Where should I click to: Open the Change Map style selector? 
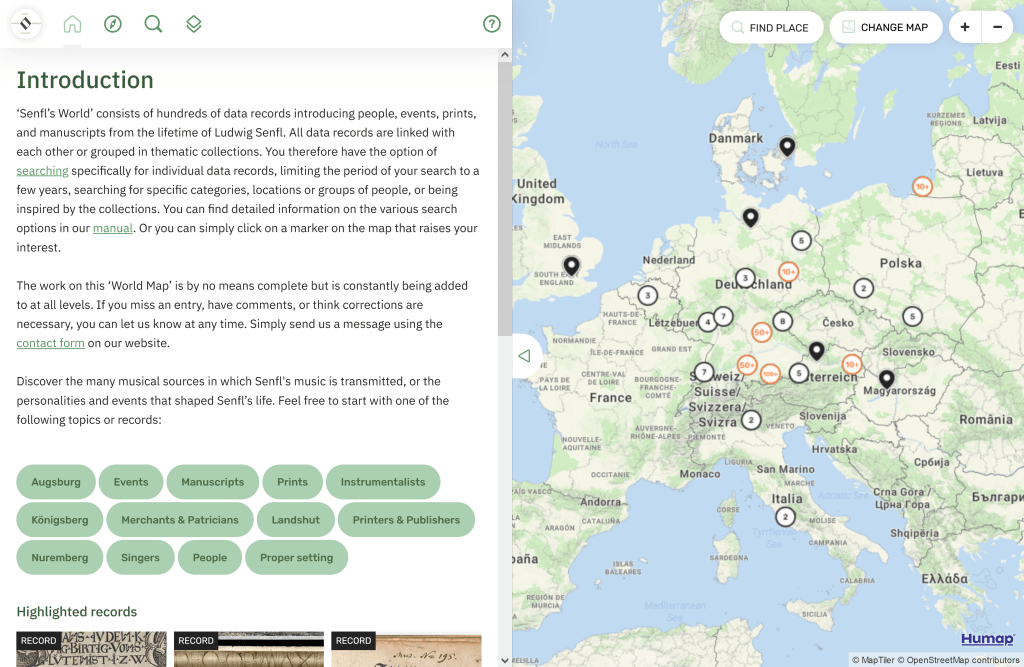885,27
